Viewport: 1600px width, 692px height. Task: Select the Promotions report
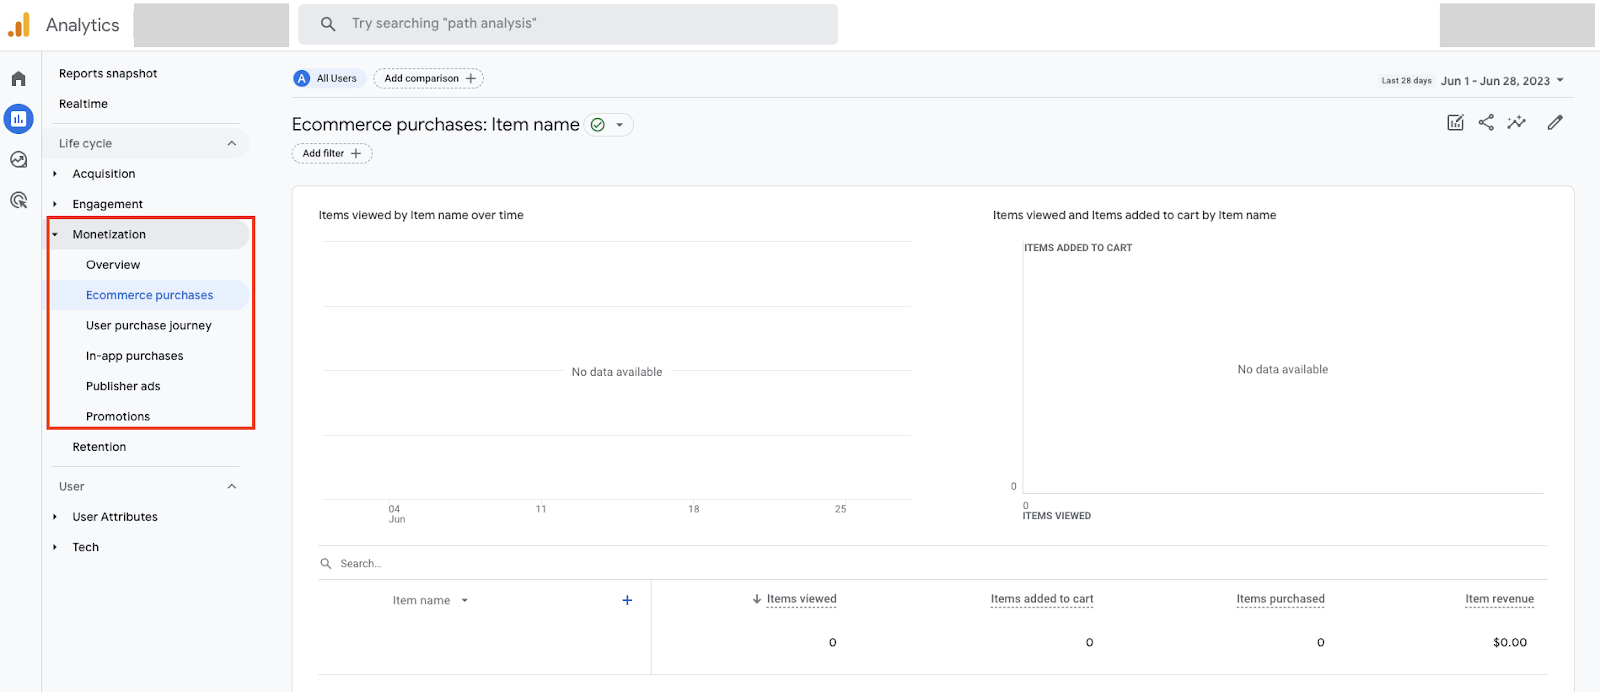pyautogui.click(x=118, y=417)
